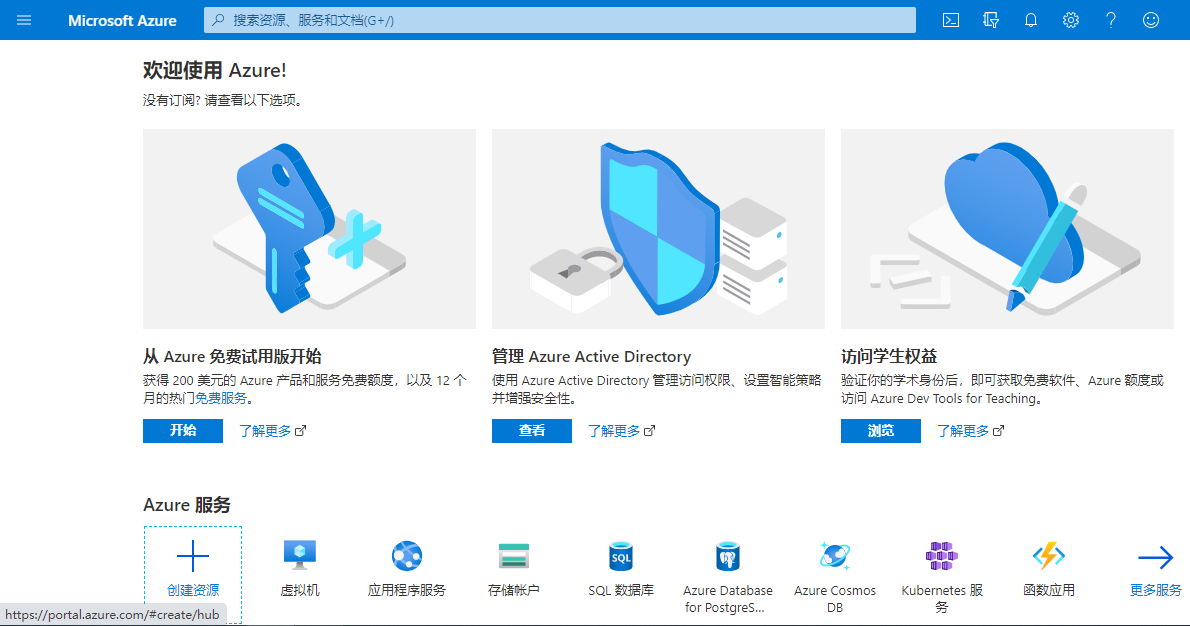1190x626 pixels.
Task: Click the 浏览 button for student benefits
Action: pos(881,431)
